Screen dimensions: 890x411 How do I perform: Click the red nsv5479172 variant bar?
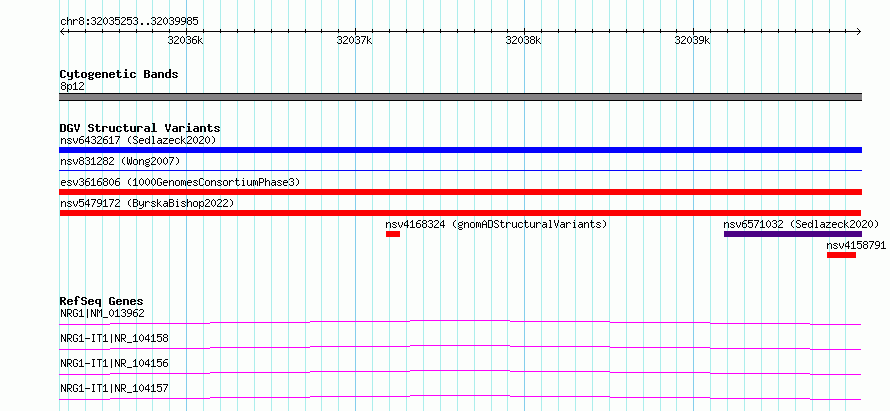pyautogui.click(x=460, y=213)
